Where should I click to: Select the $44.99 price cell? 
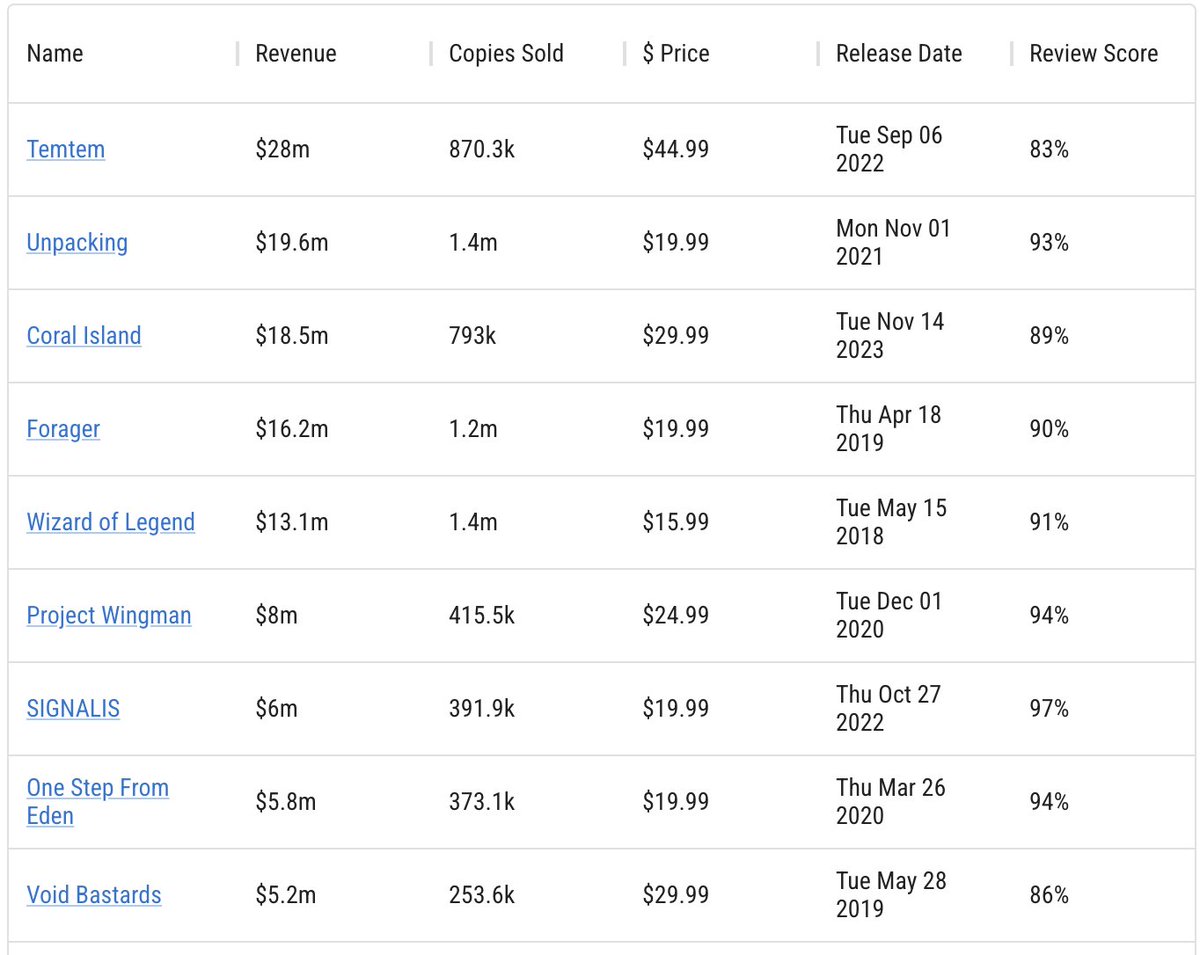point(676,149)
